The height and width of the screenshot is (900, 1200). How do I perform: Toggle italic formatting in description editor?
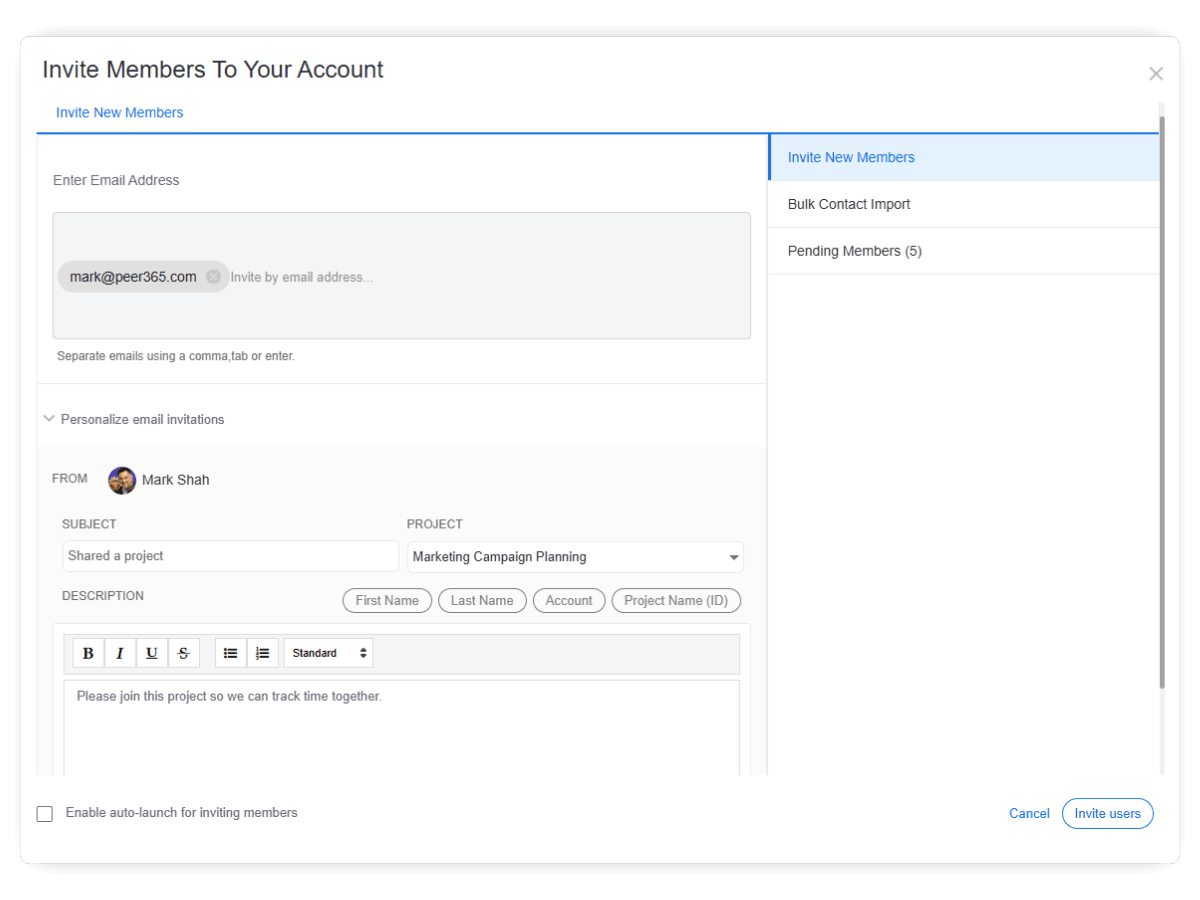(x=120, y=653)
